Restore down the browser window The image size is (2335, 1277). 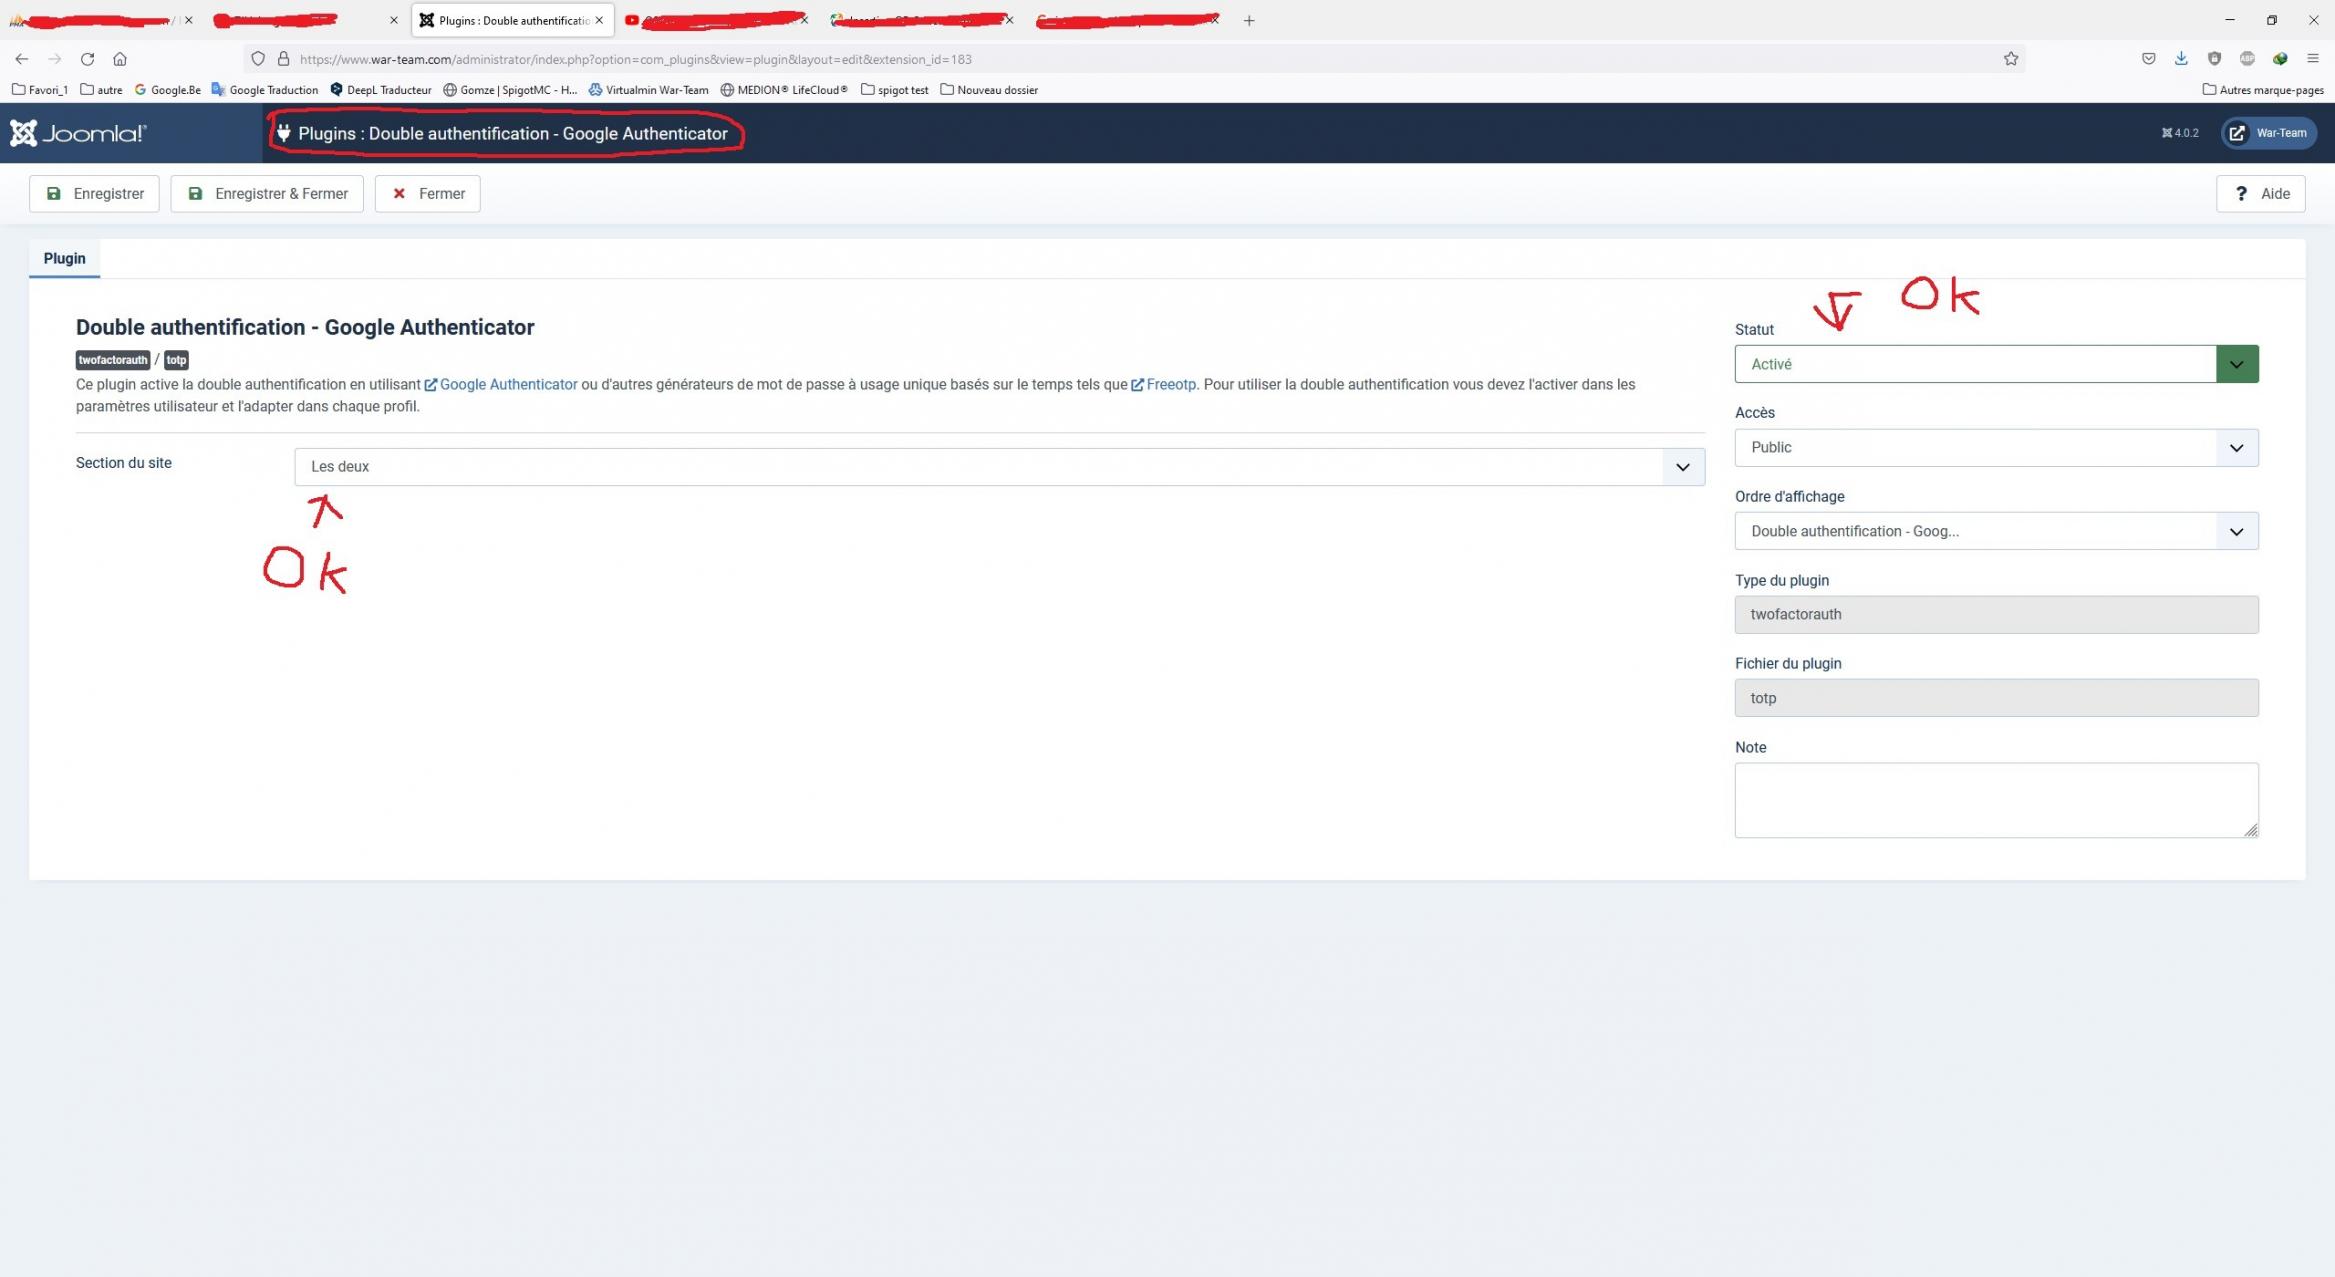[2272, 20]
